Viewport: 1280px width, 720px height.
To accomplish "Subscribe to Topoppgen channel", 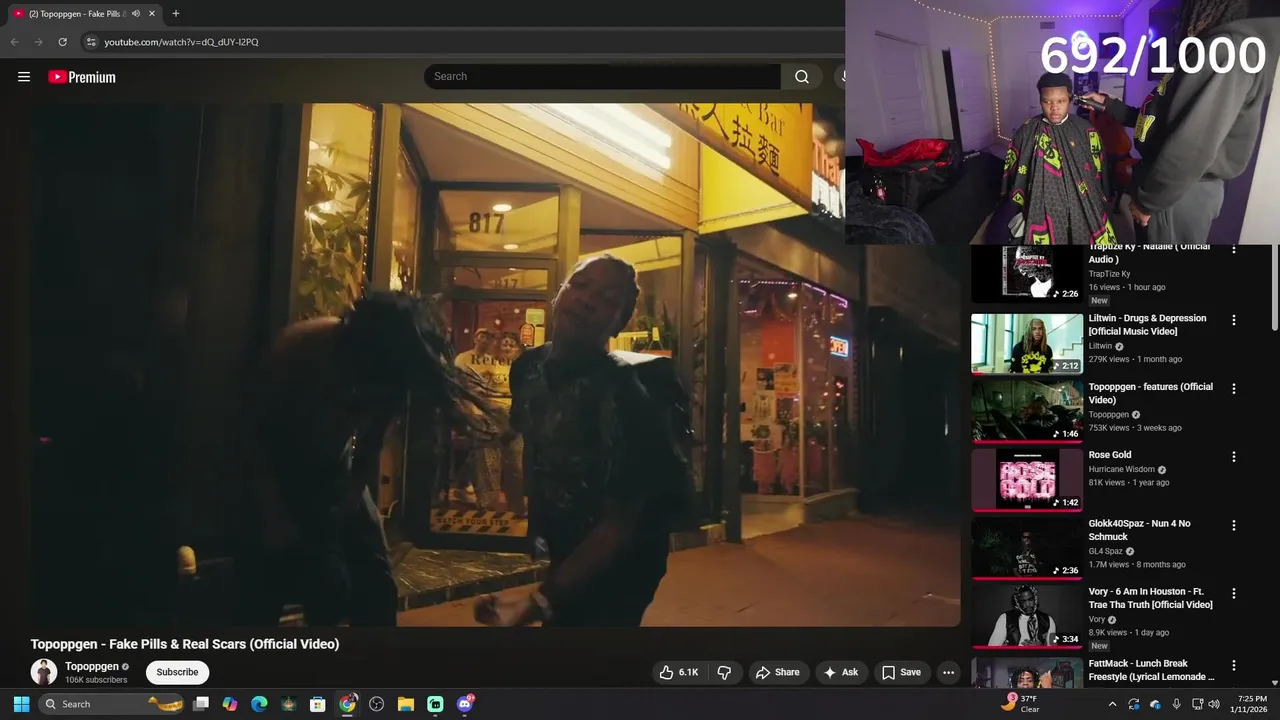I will coord(177,672).
